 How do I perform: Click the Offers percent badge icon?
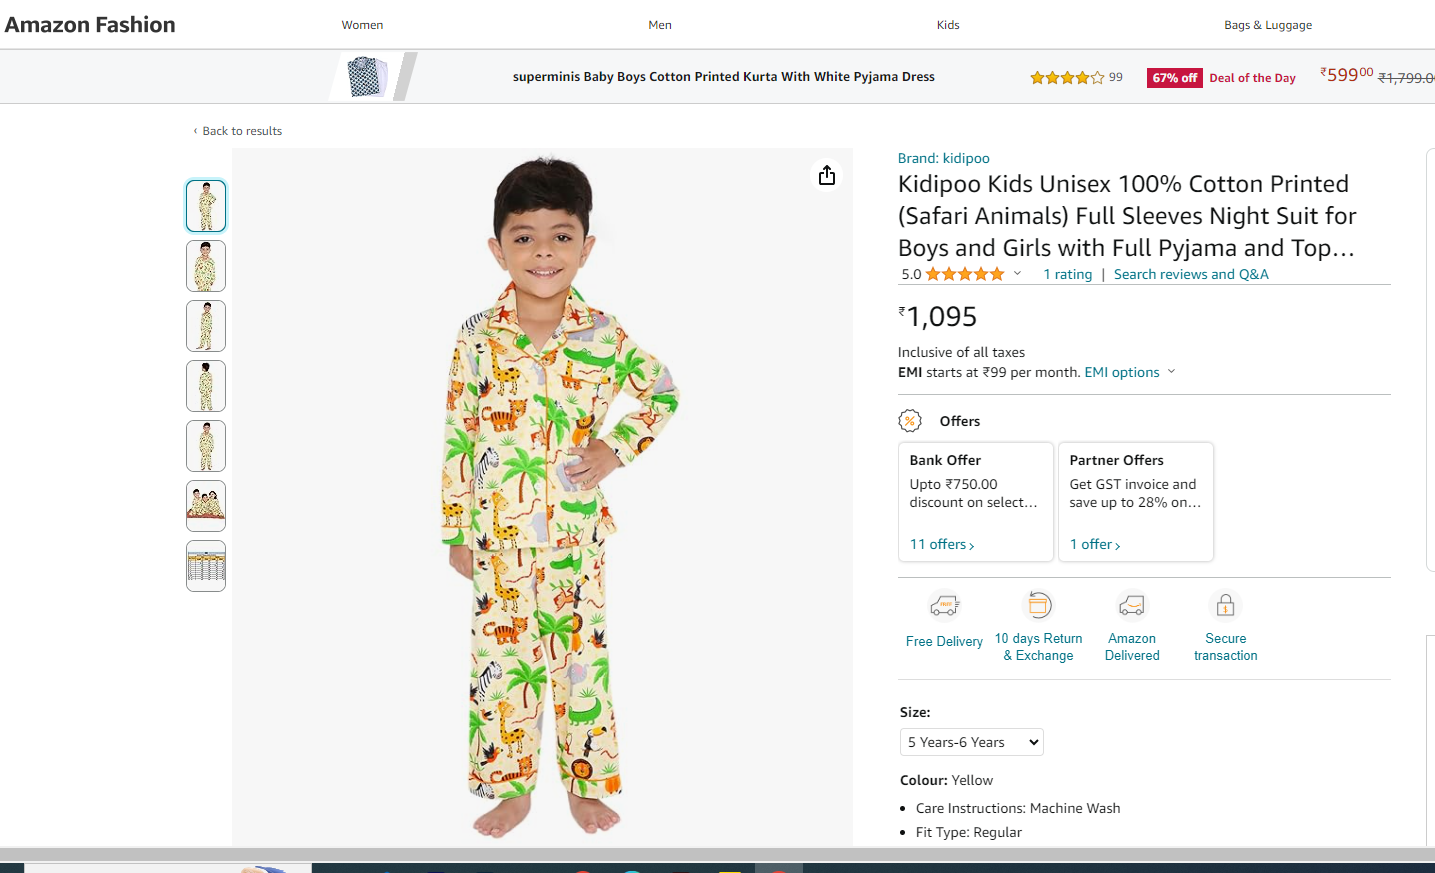[x=910, y=421]
